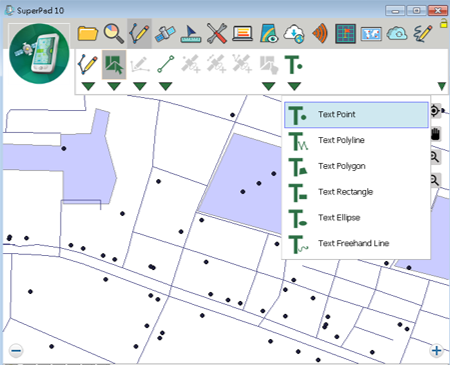The height and width of the screenshot is (365, 450).
Task: Select the green line segment tool
Action: point(165,64)
